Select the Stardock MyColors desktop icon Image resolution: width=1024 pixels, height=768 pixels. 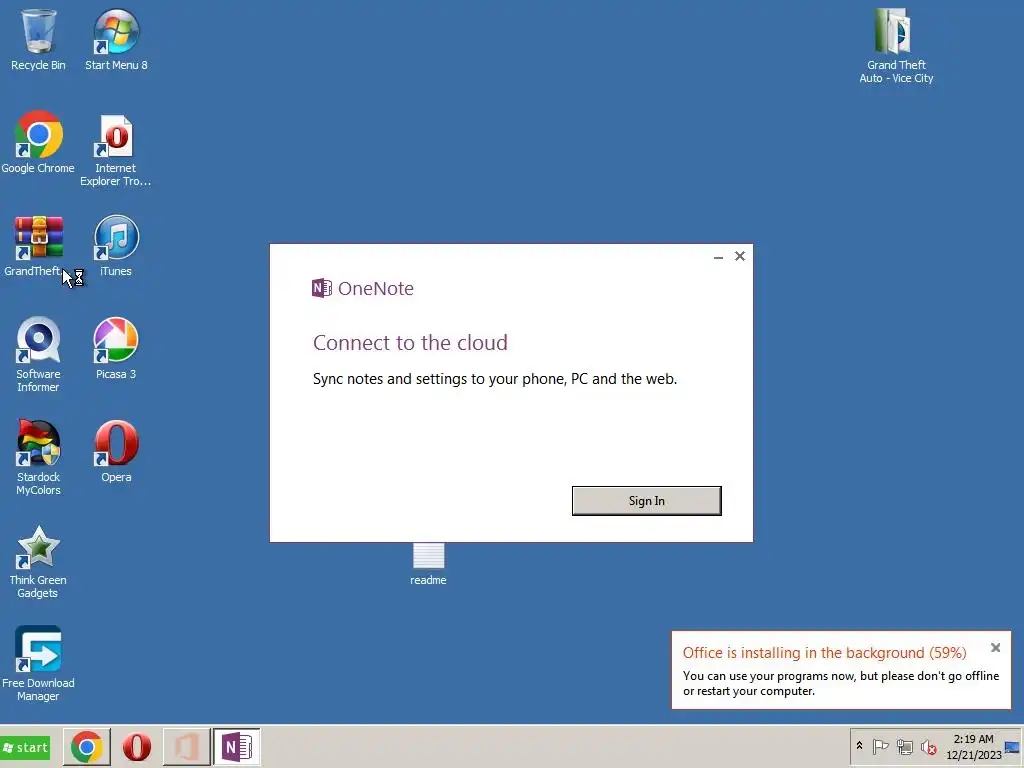38,457
